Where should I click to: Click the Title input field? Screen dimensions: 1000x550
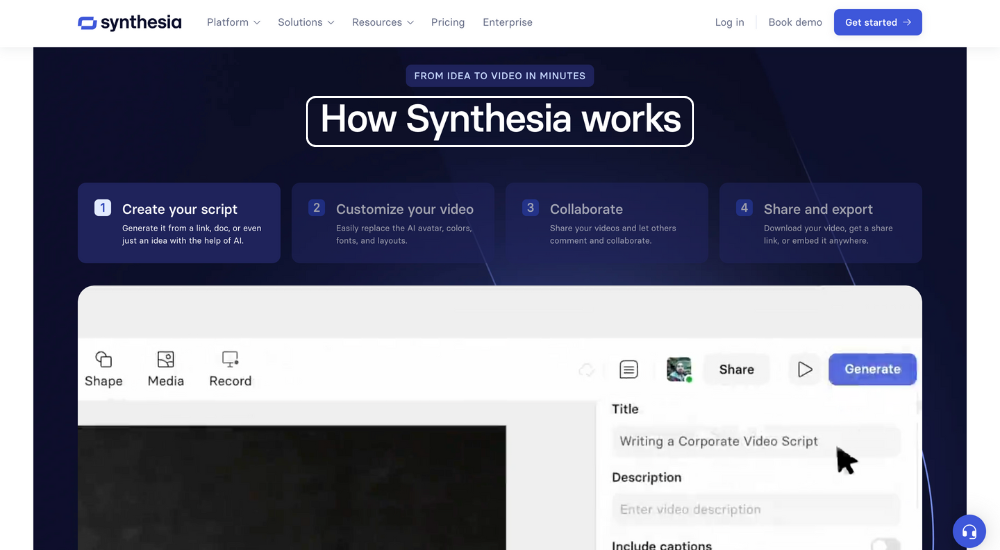(x=756, y=442)
